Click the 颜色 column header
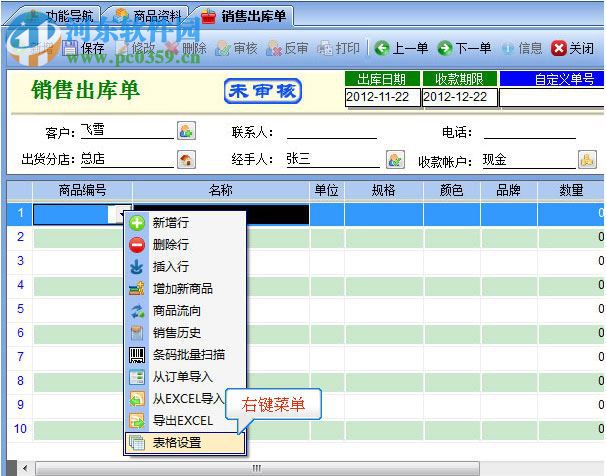Screen dimensions: 606x476 (x=451, y=190)
